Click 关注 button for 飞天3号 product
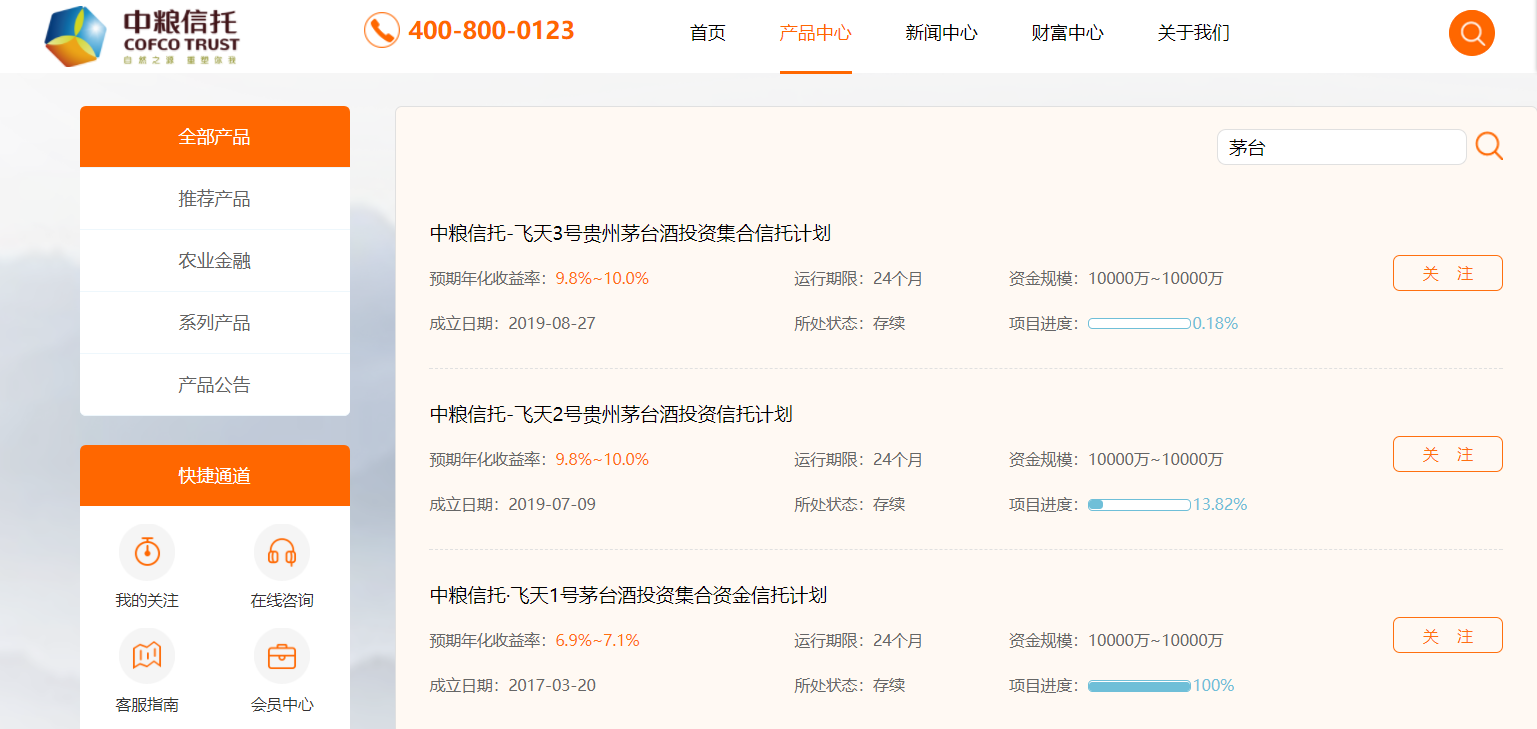Viewport: 1537px width, 729px height. point(1447,273)
